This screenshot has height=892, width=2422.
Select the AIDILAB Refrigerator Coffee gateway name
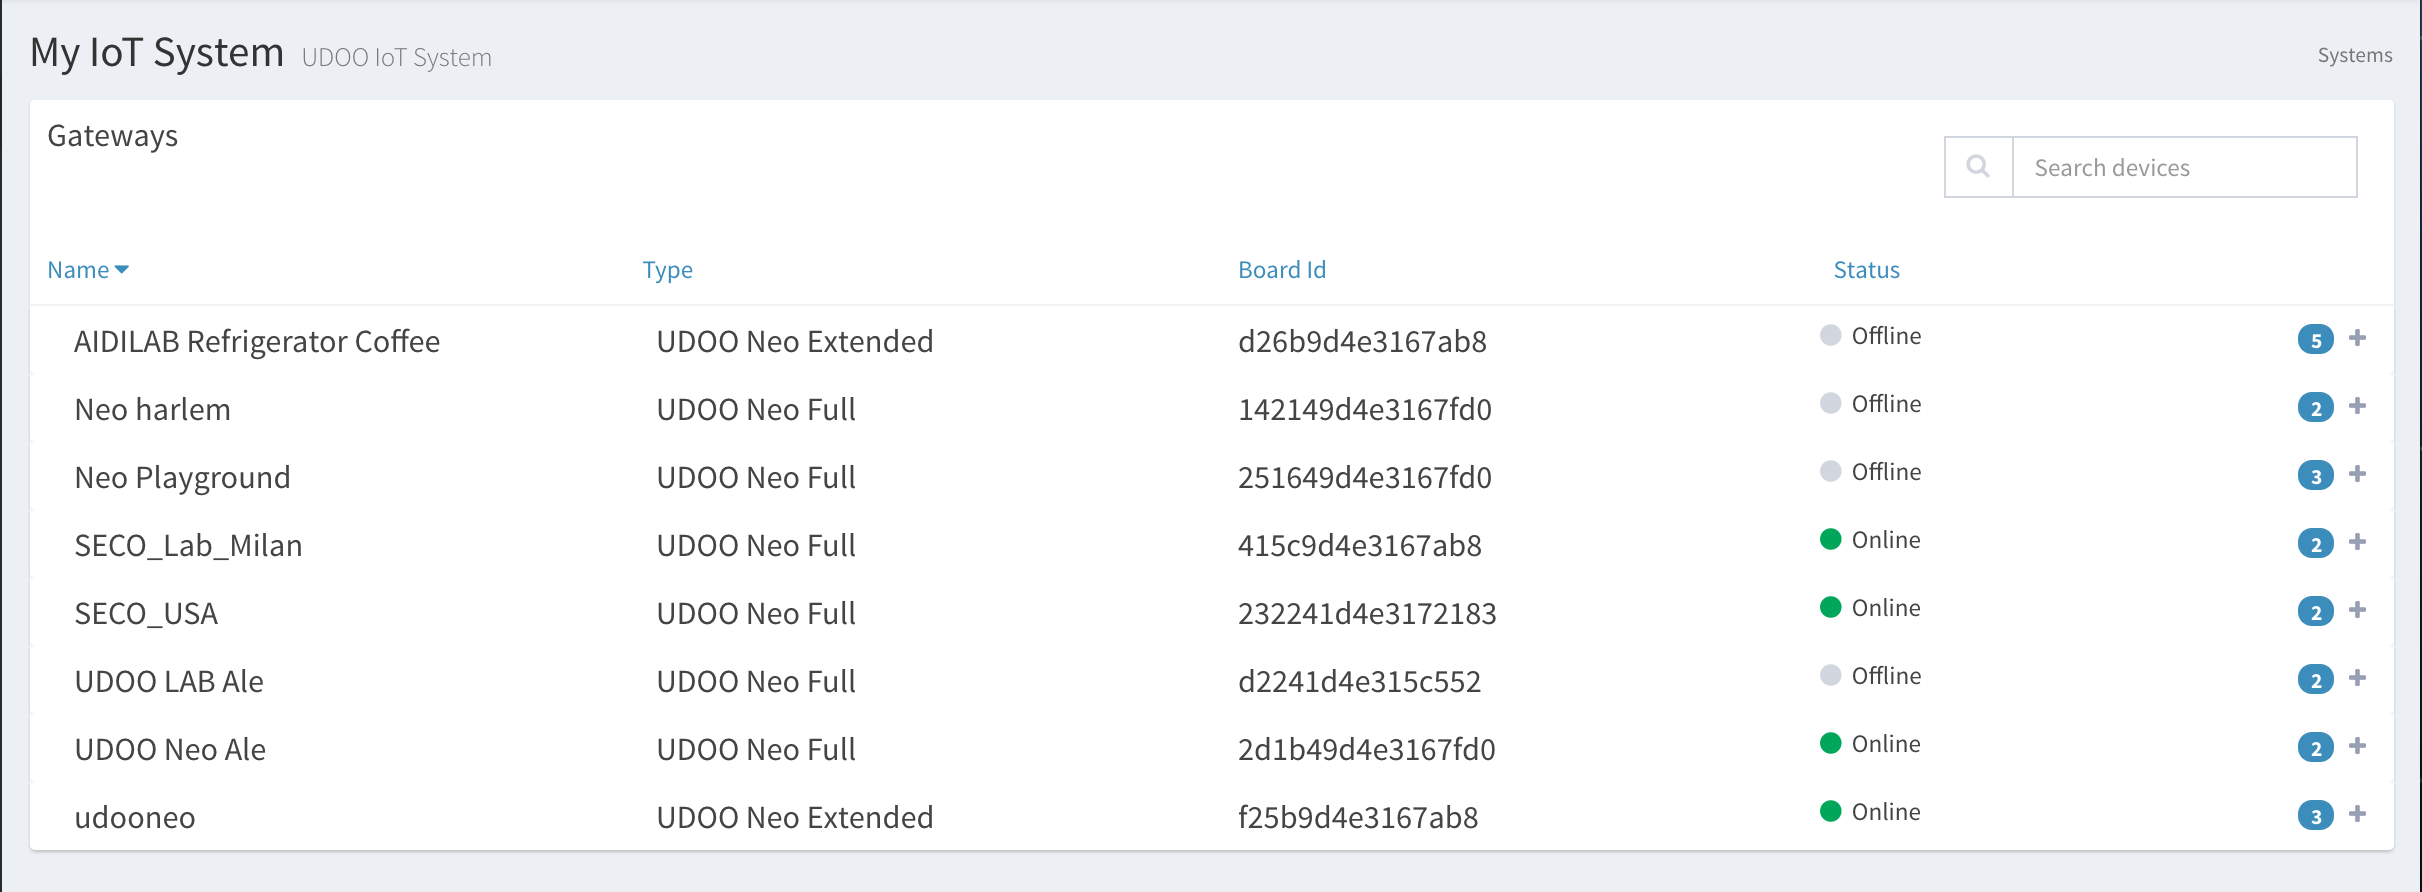tap(257, 342)
